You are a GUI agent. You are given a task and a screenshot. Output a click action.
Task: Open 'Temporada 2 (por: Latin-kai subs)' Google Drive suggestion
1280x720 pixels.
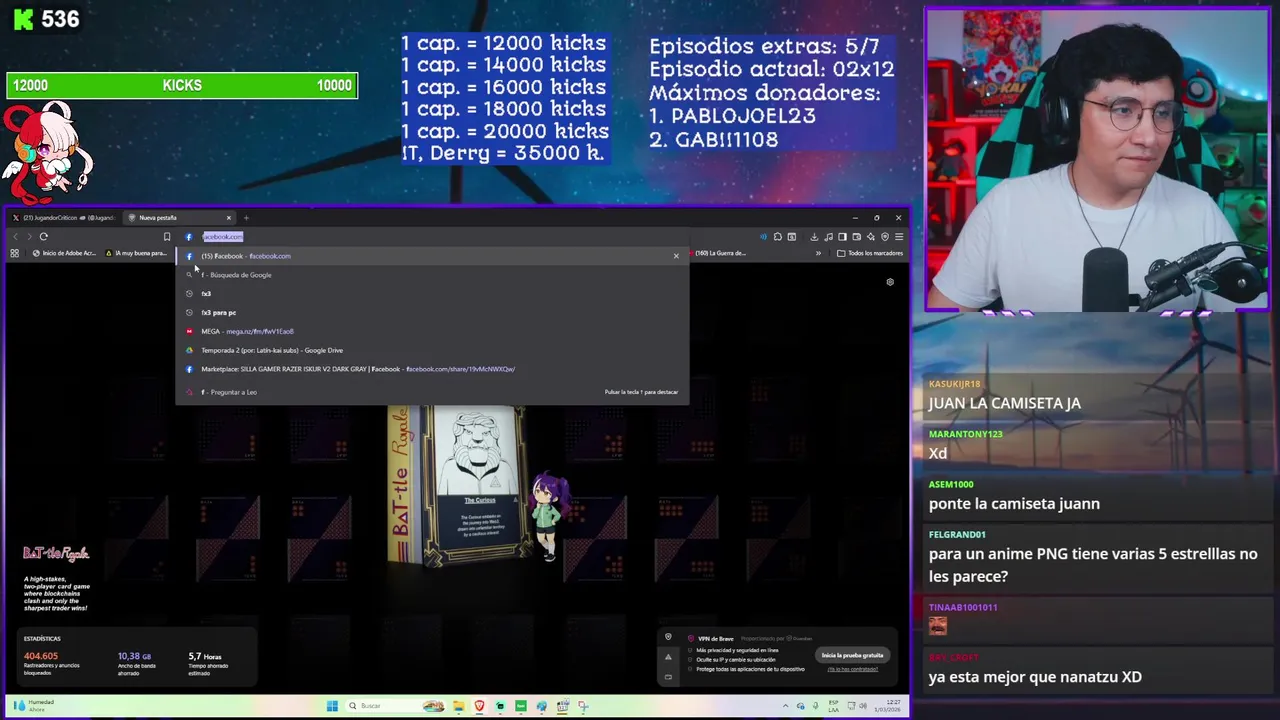(432, 351)
